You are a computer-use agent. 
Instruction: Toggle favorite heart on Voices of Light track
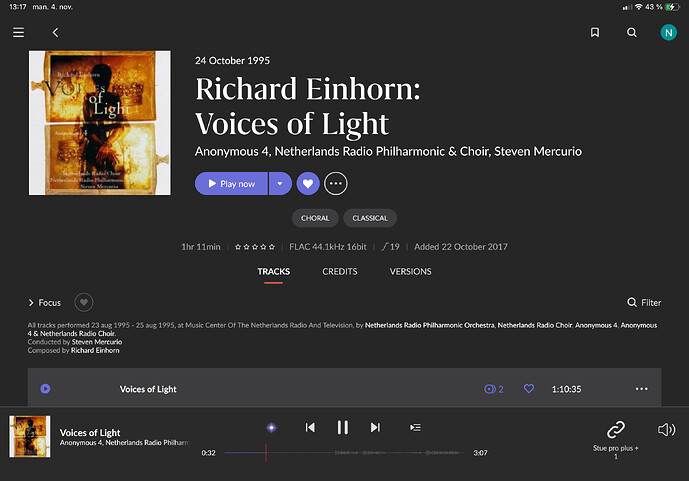[529, 389]
